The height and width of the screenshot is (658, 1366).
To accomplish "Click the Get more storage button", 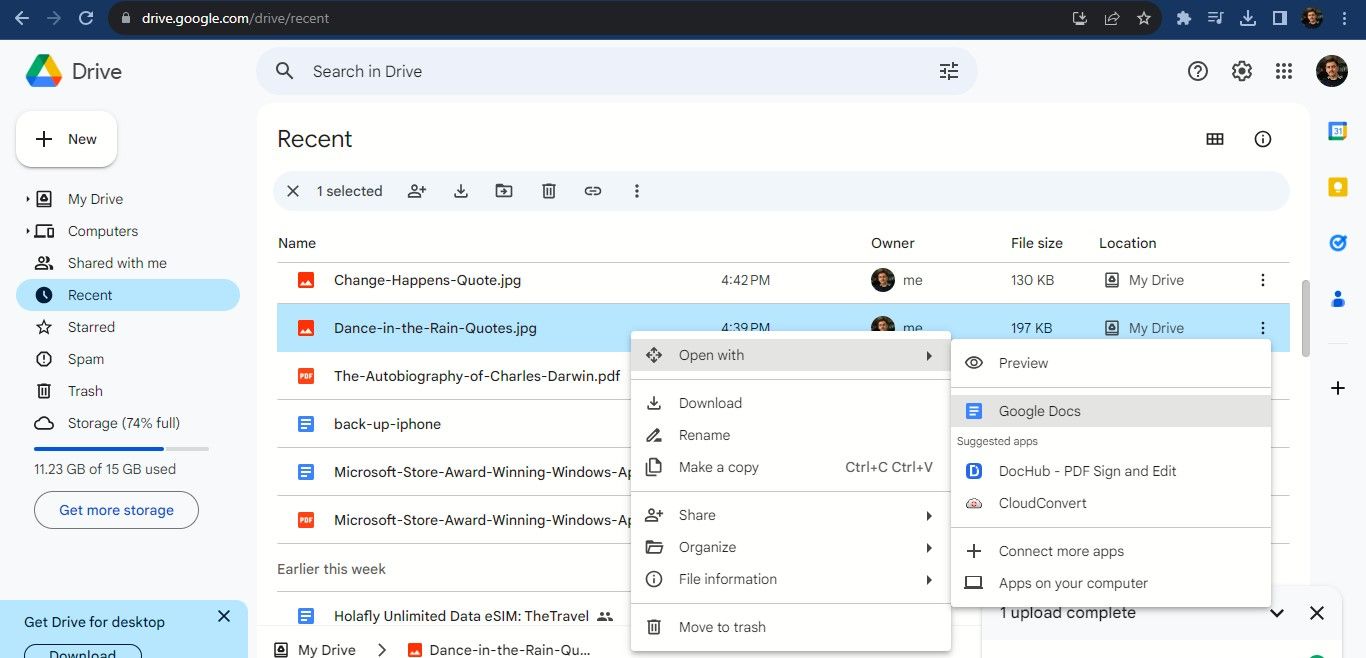I will (116, 510).
